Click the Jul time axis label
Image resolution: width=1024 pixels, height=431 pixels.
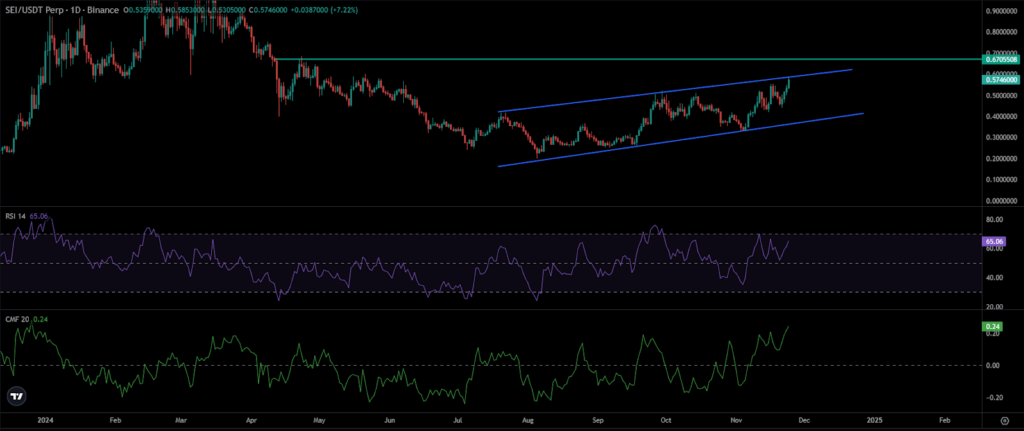[457, 421]
